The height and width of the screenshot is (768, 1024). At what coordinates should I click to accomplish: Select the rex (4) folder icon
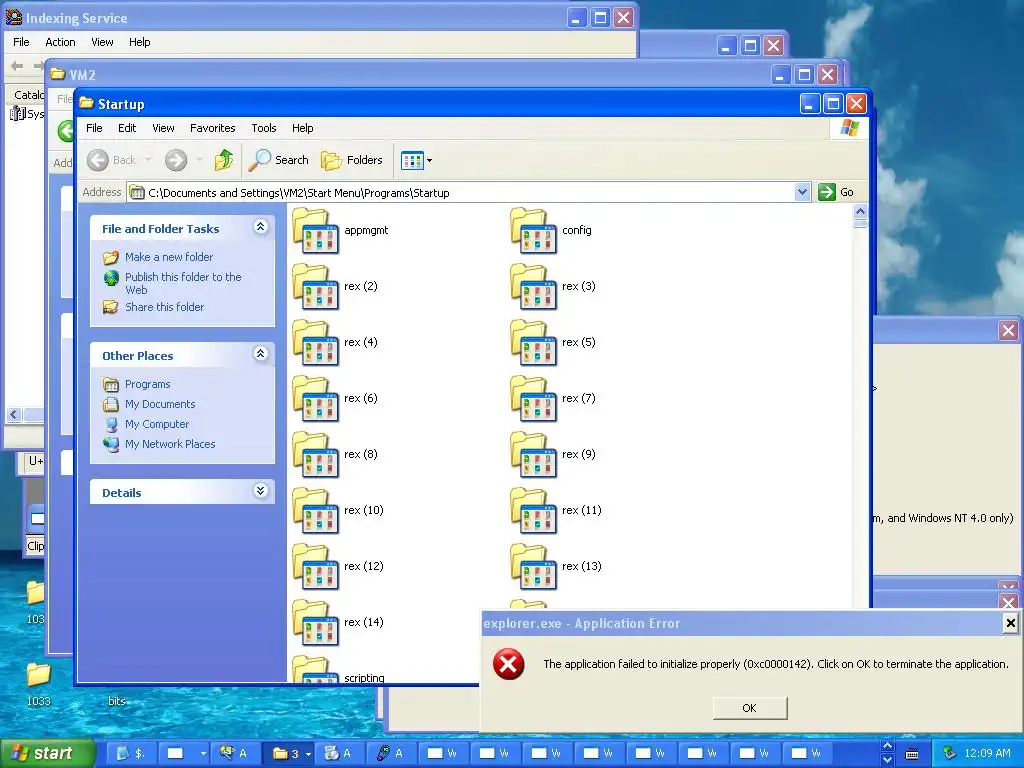coord(315,343)
